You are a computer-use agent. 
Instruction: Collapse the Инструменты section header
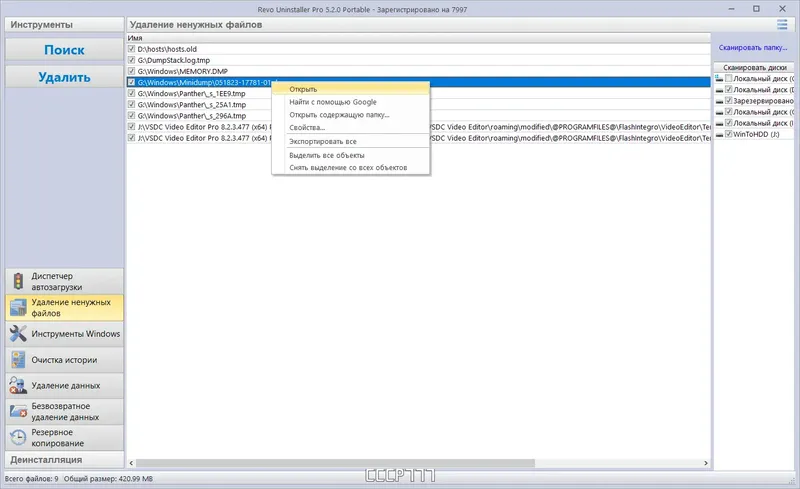(x=64, y=25)
